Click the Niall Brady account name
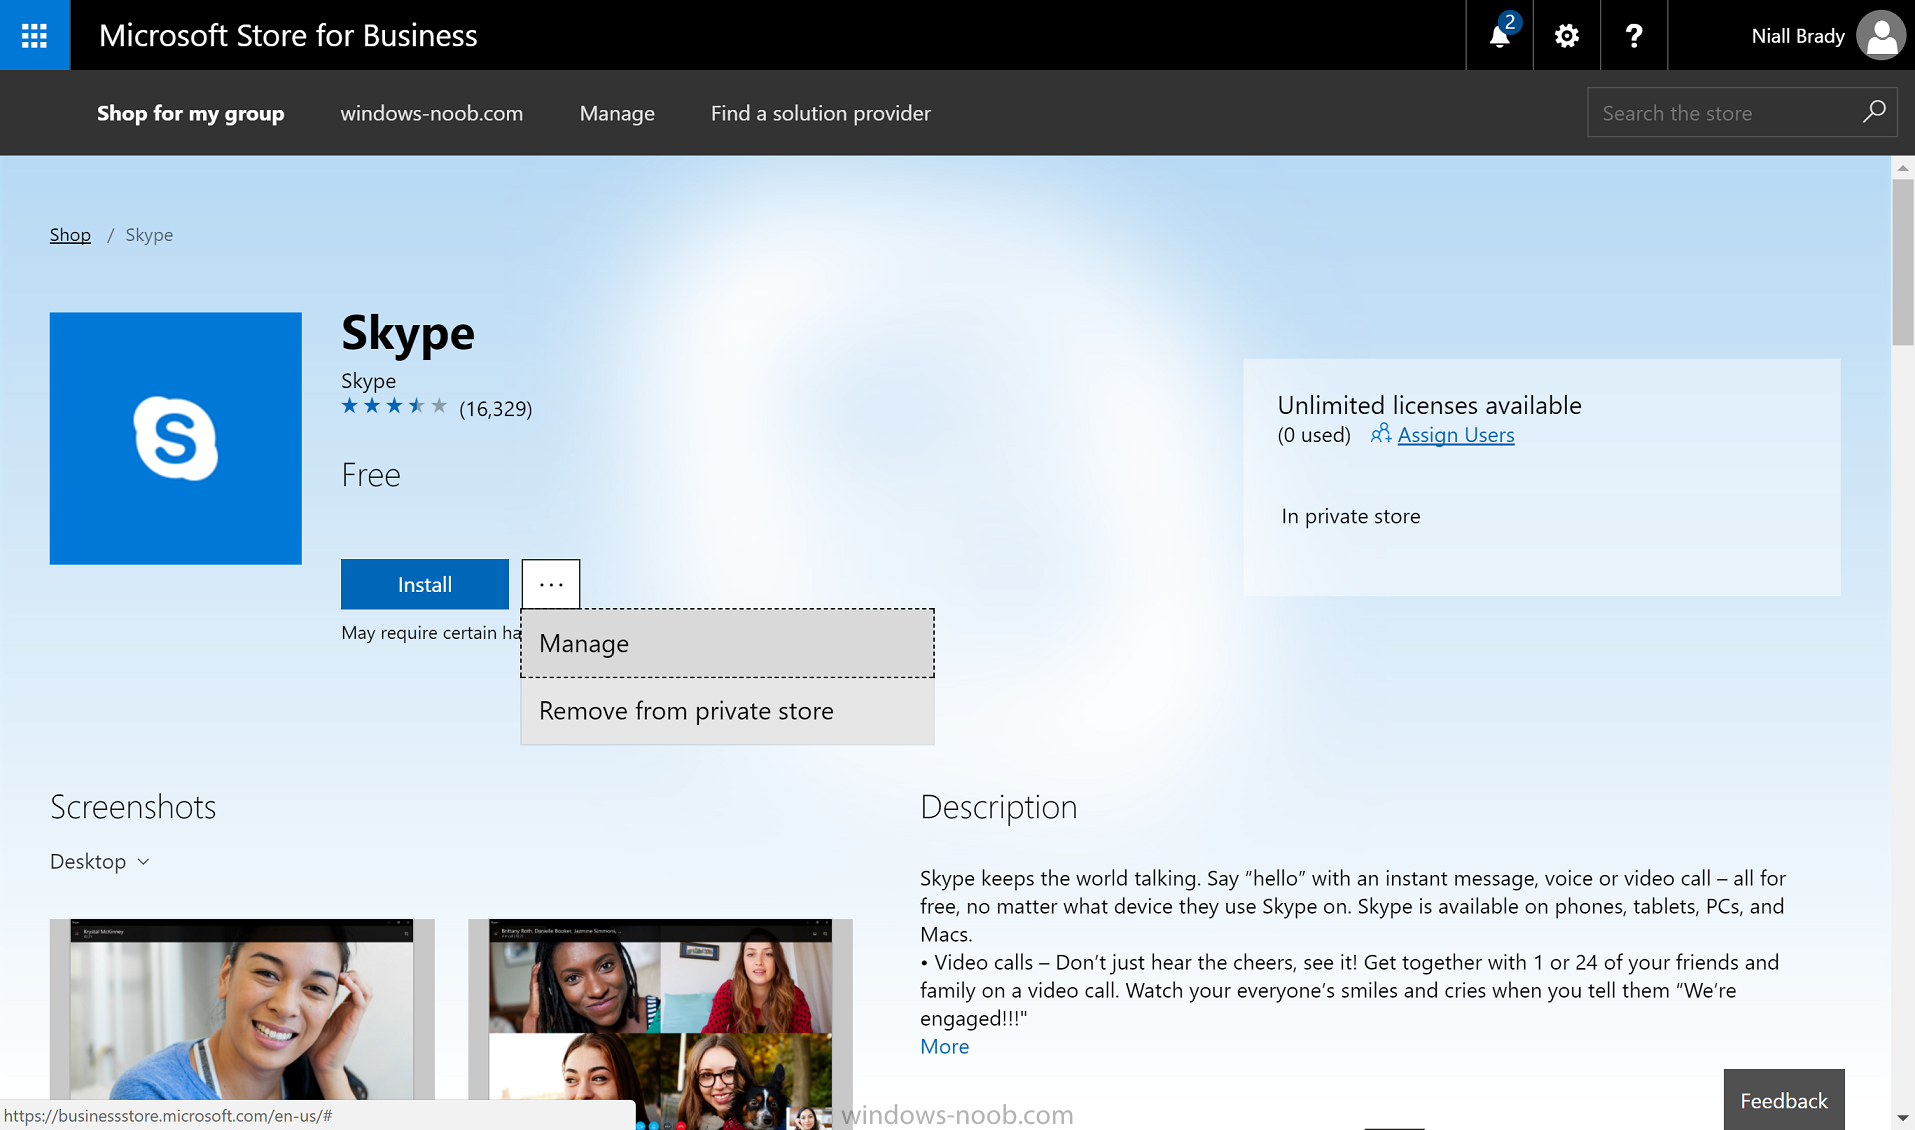 pyautogui.click(x=1797, y=36)
